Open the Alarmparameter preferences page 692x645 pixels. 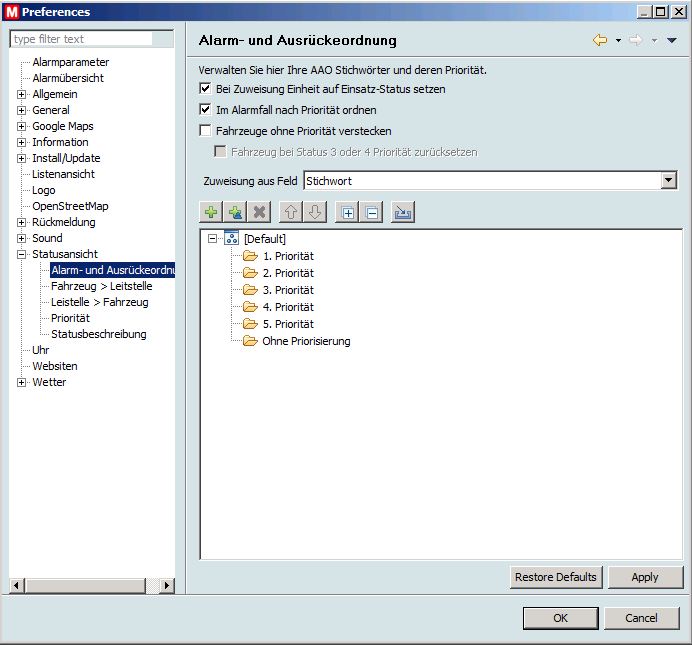pyautogui.click(x=70, y=62)
